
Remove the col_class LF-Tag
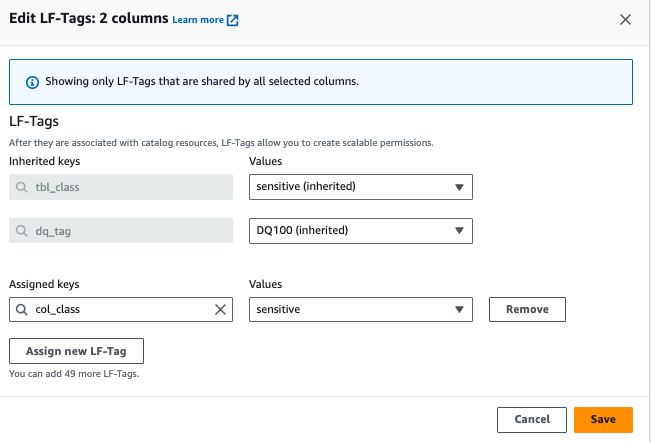527,310
